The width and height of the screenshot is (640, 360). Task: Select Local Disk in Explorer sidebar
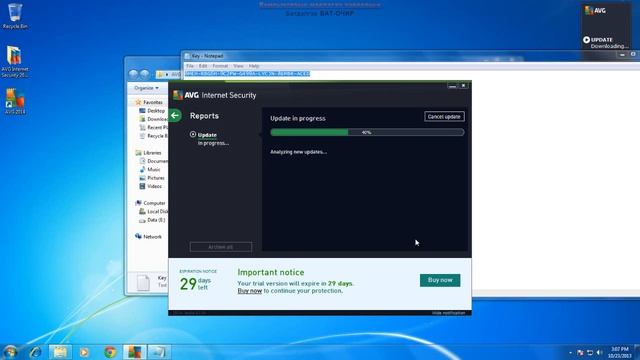point(153,211)
